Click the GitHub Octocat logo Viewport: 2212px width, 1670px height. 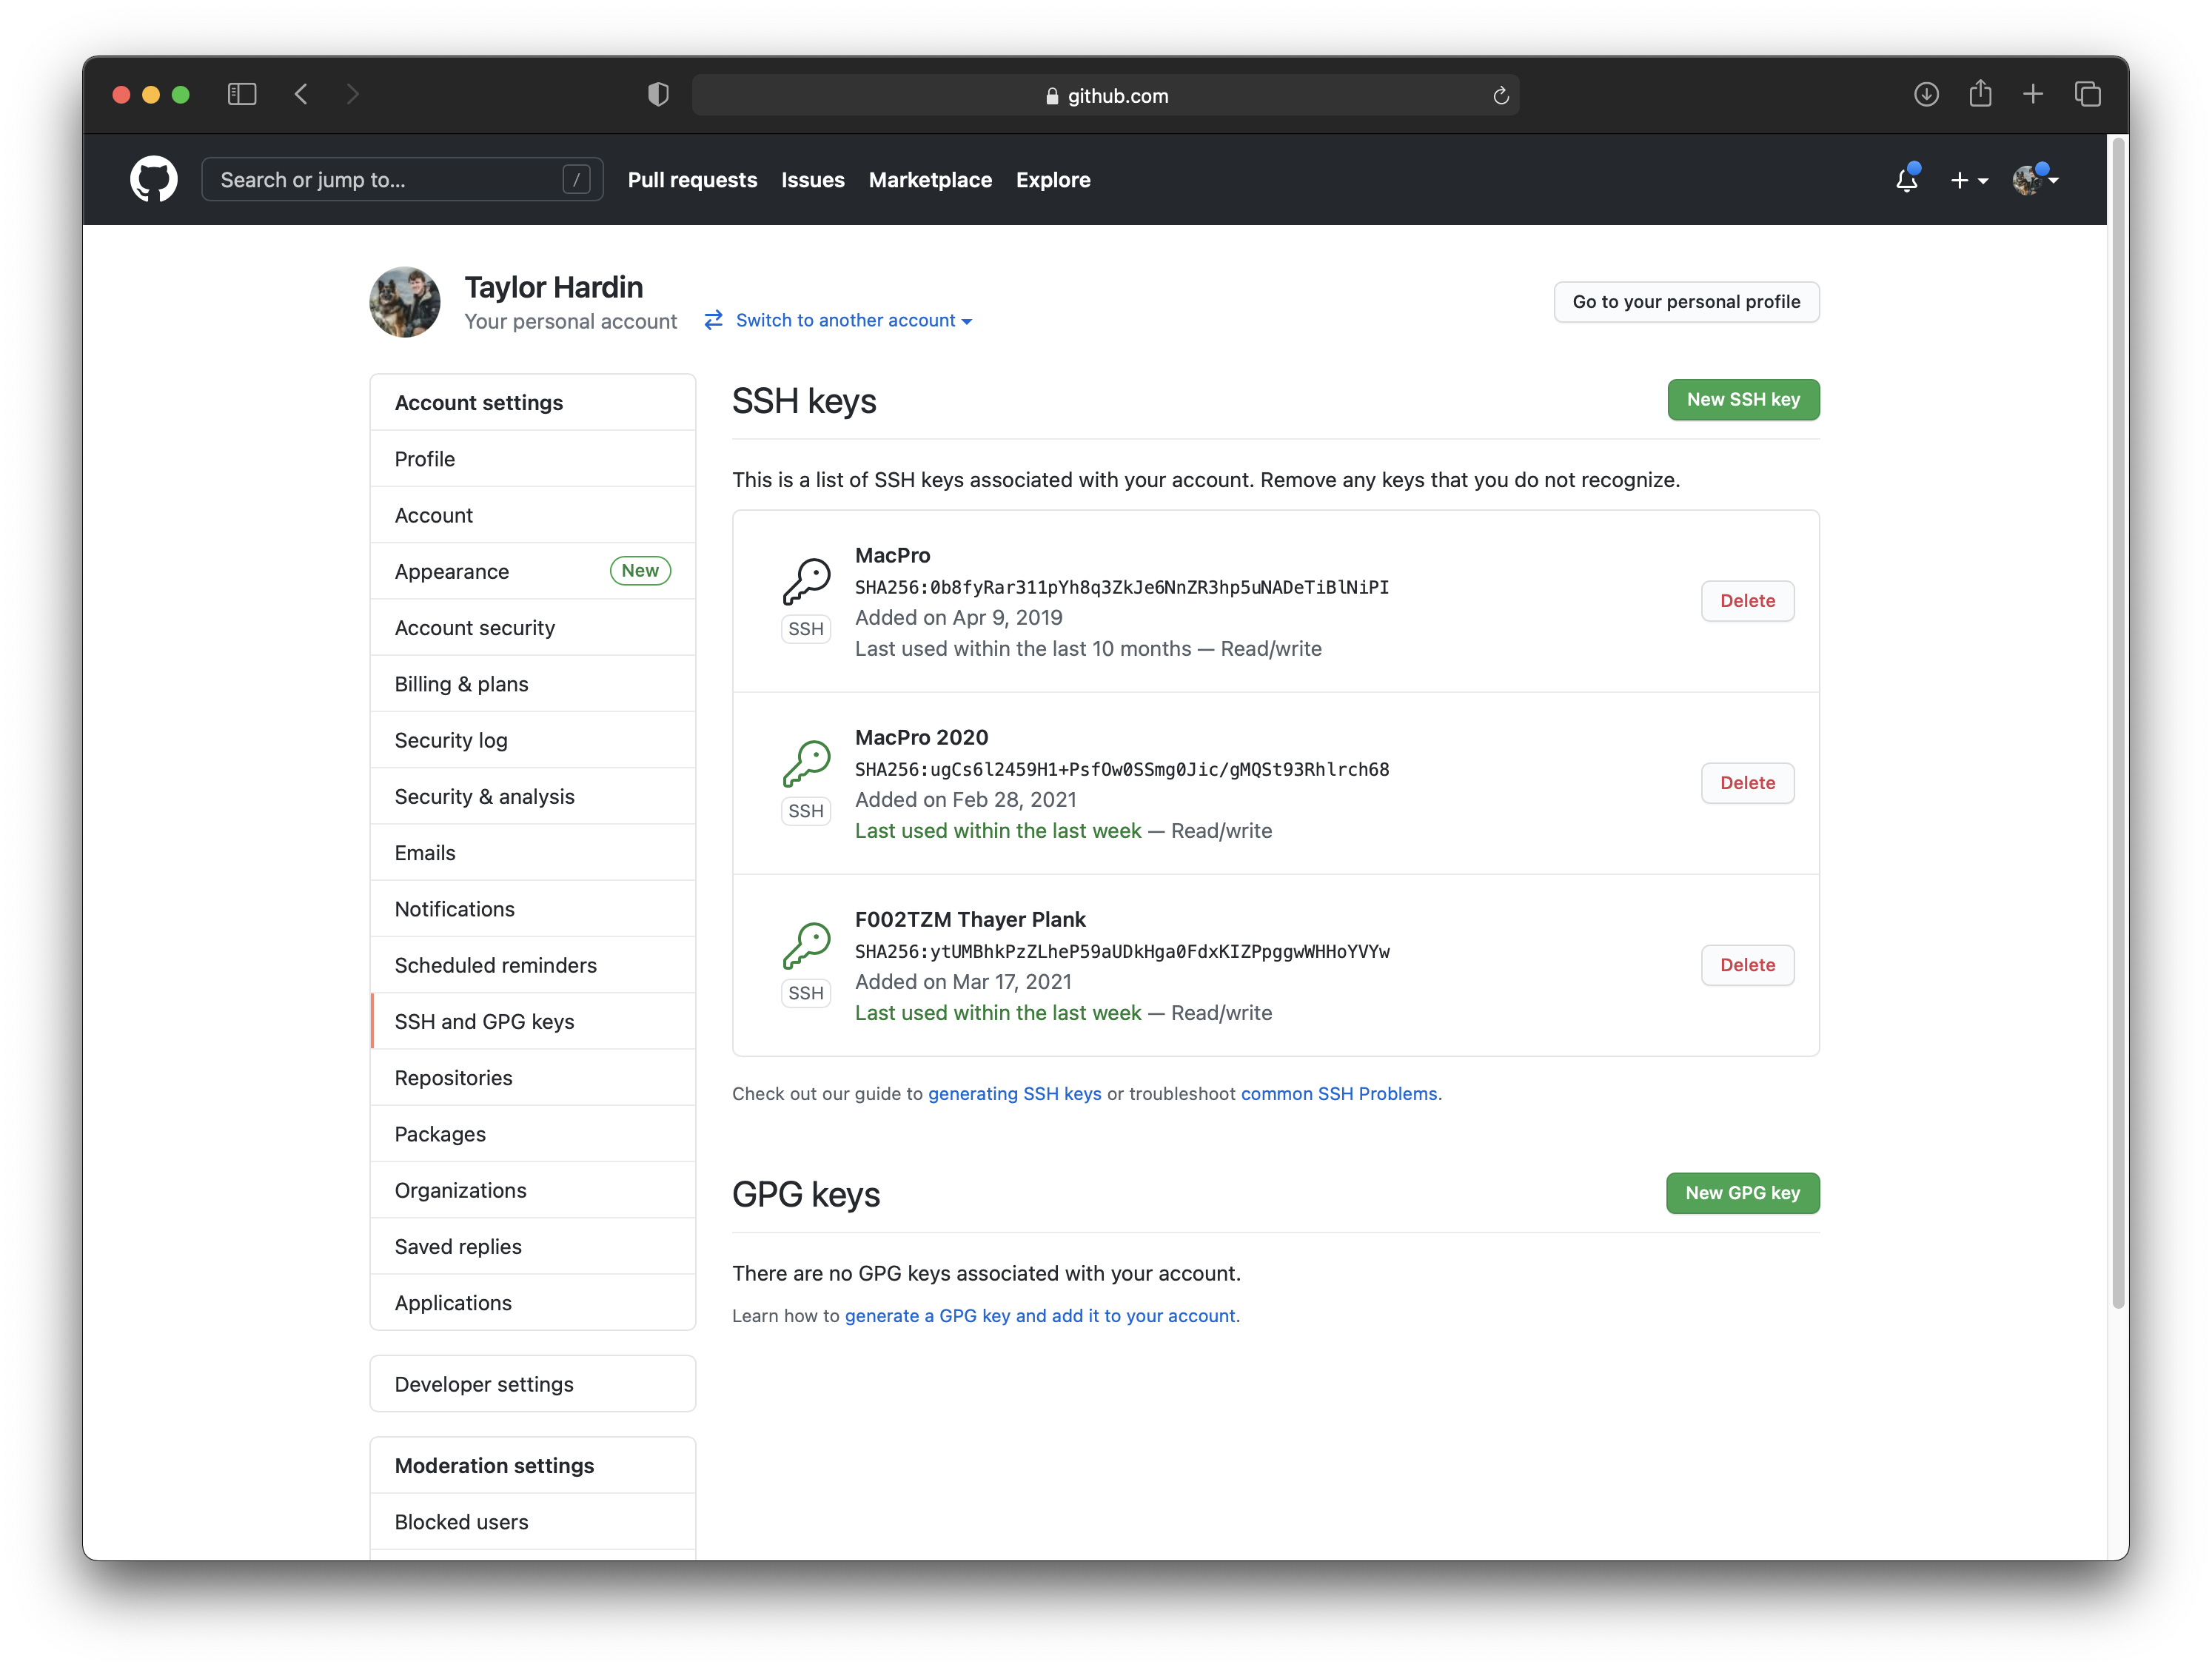[153, 180]
